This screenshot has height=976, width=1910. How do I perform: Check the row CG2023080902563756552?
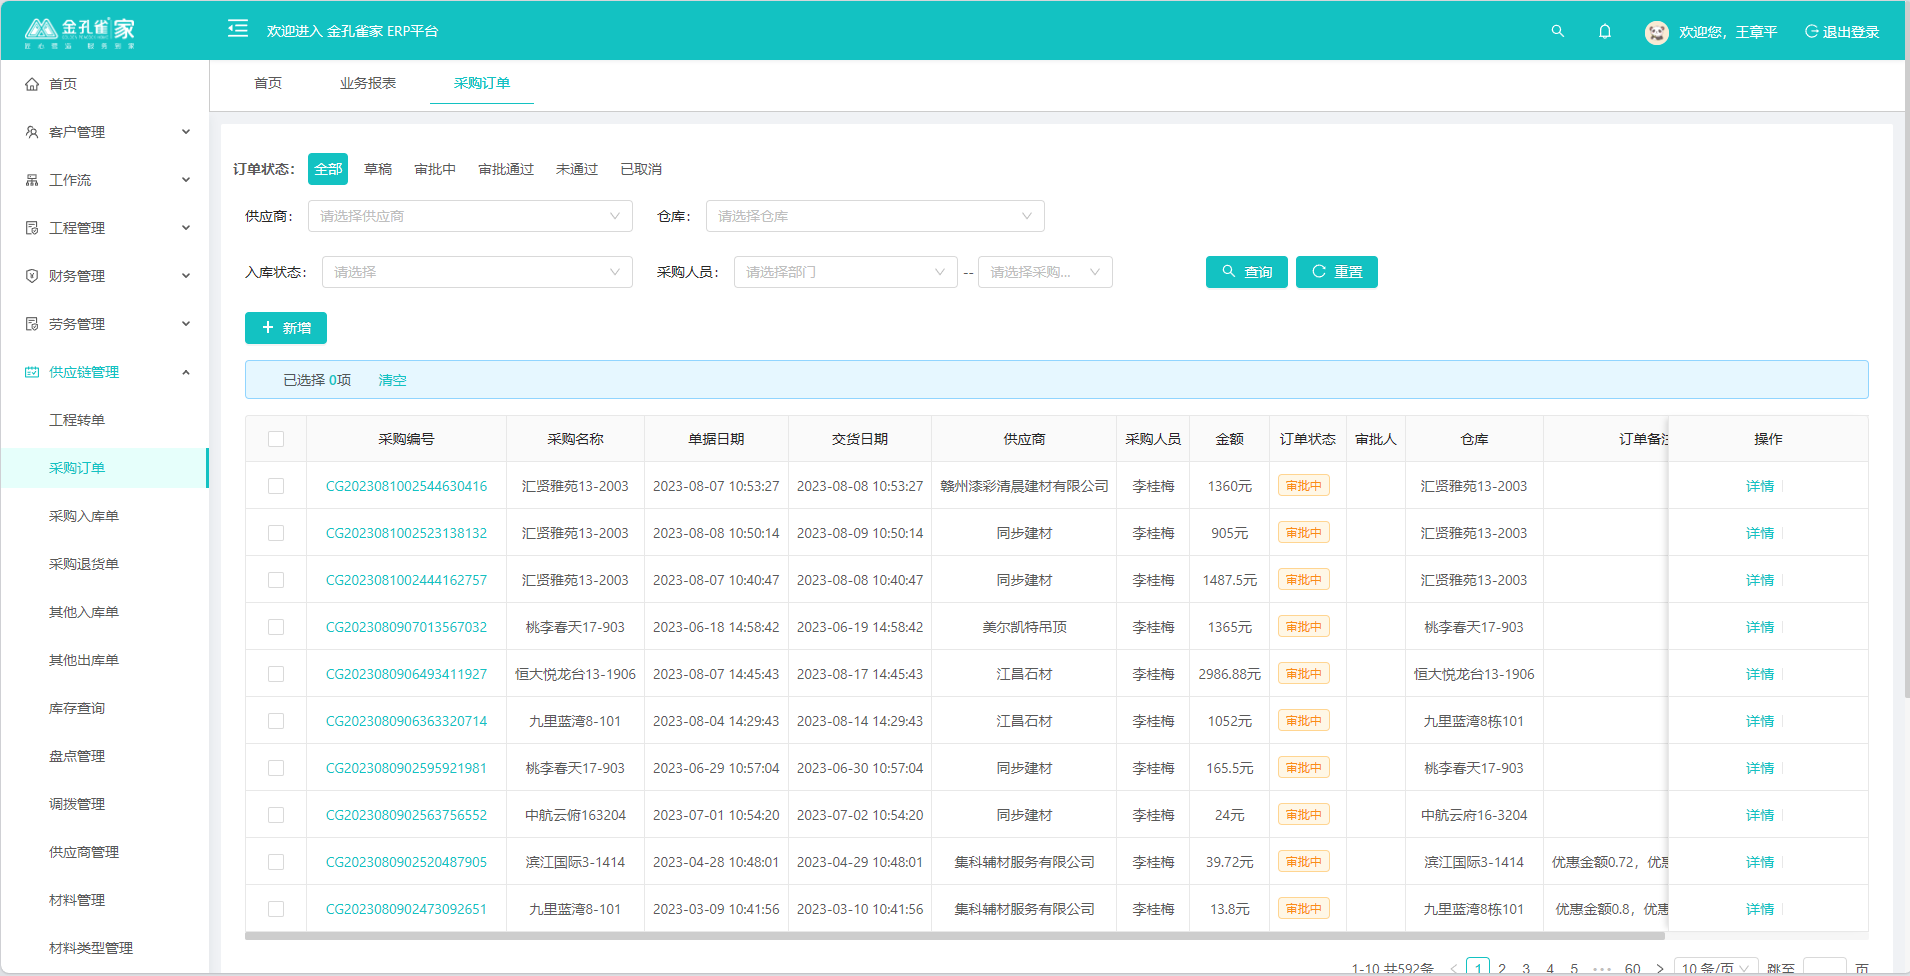(276, 815)
